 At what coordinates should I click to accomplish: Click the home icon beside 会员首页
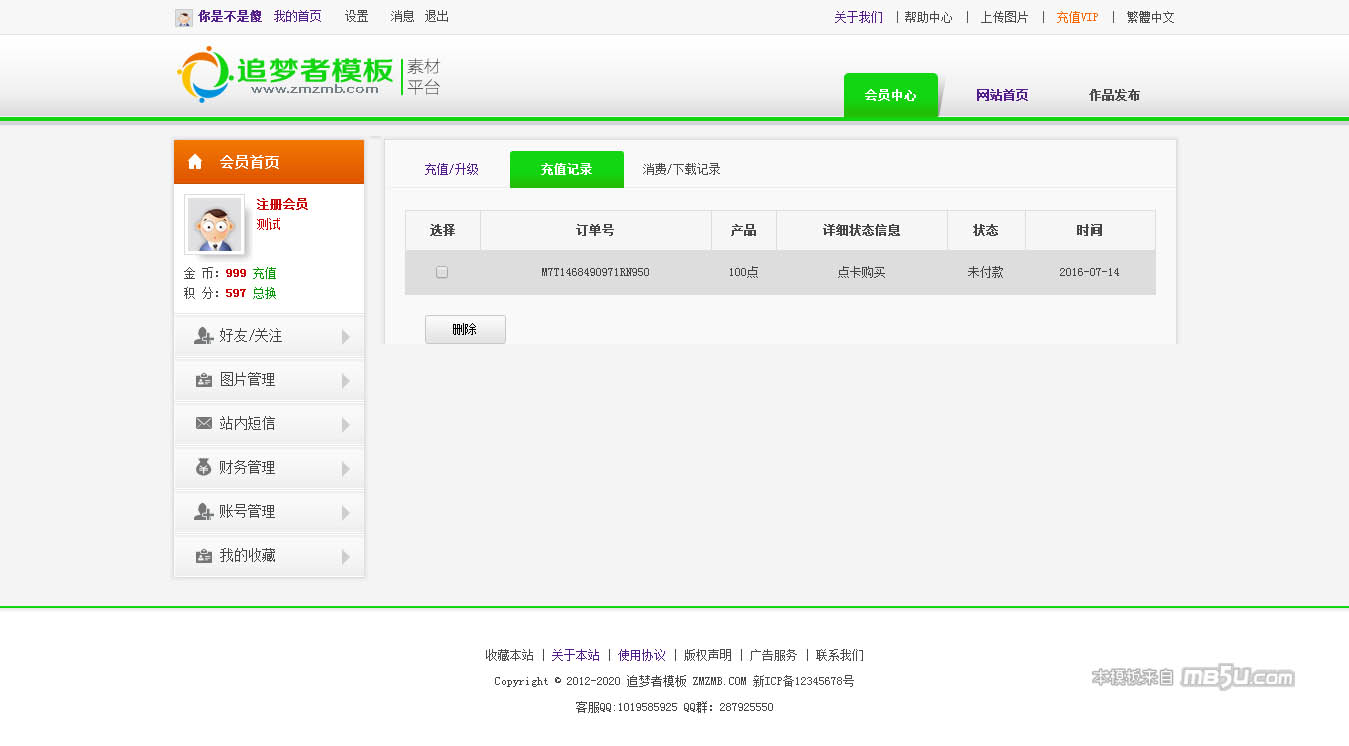[x=195, y=162]
